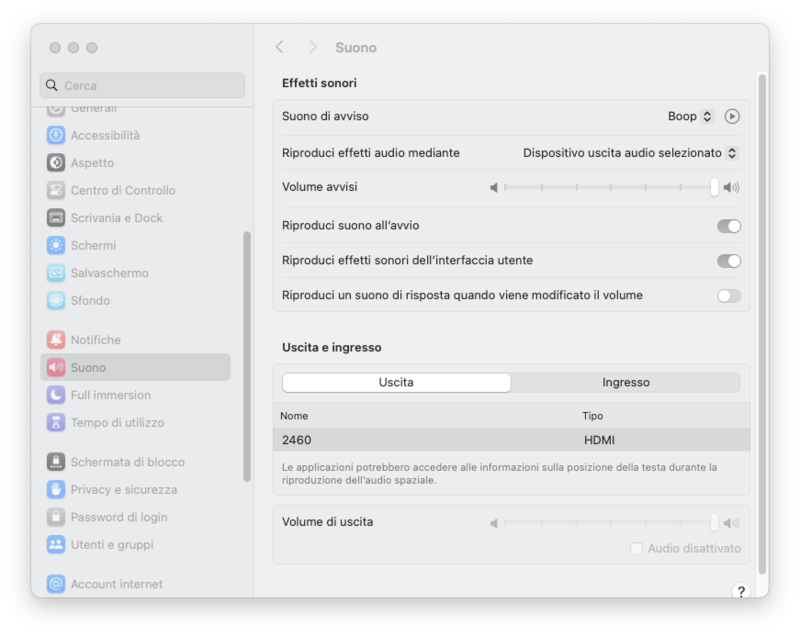Click the Tempo di utilizzo hourglass icon
This screenshot has width=800, height=636.
coord(56,422)
